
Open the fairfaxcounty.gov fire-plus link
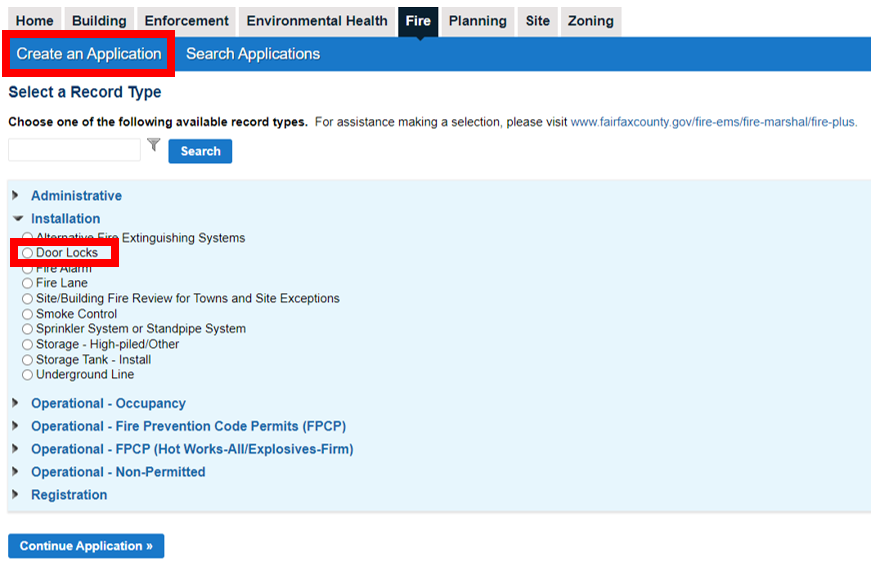pos(713,122)
